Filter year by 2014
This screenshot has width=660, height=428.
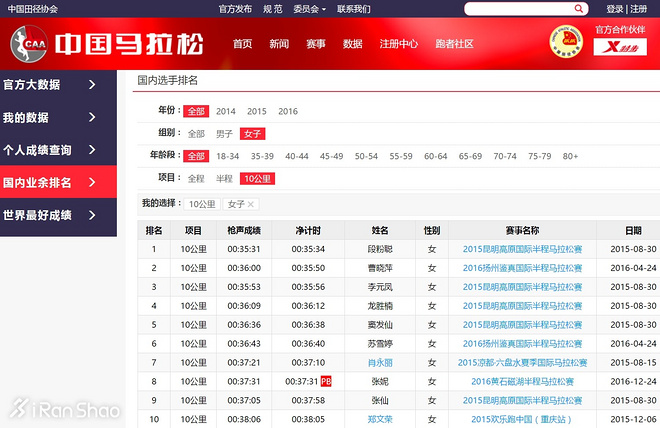pos(226,111)
